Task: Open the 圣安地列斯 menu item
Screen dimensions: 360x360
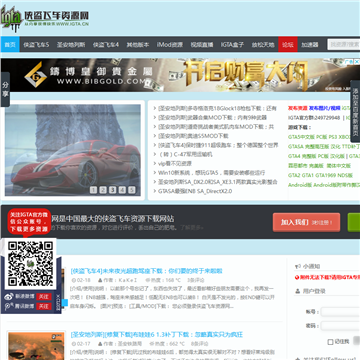Action: click(x=71, y=44)
